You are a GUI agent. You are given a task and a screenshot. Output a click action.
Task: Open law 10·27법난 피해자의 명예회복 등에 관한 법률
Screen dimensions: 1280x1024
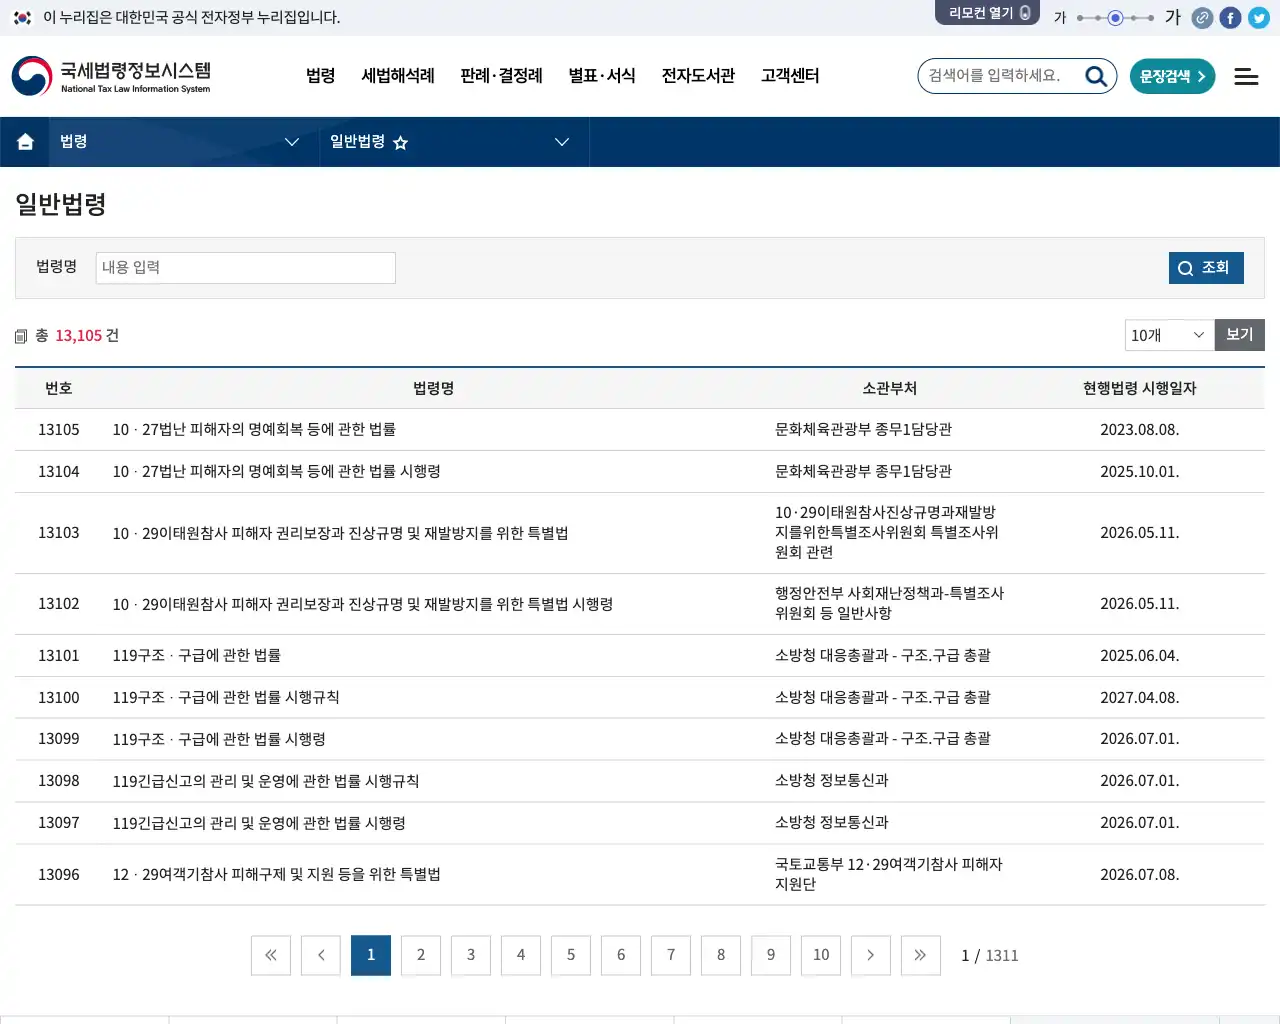254,430
